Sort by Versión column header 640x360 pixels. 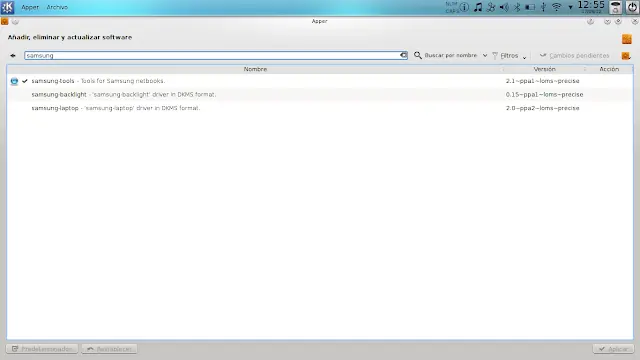pyautogui.click(x=544, y=69)
